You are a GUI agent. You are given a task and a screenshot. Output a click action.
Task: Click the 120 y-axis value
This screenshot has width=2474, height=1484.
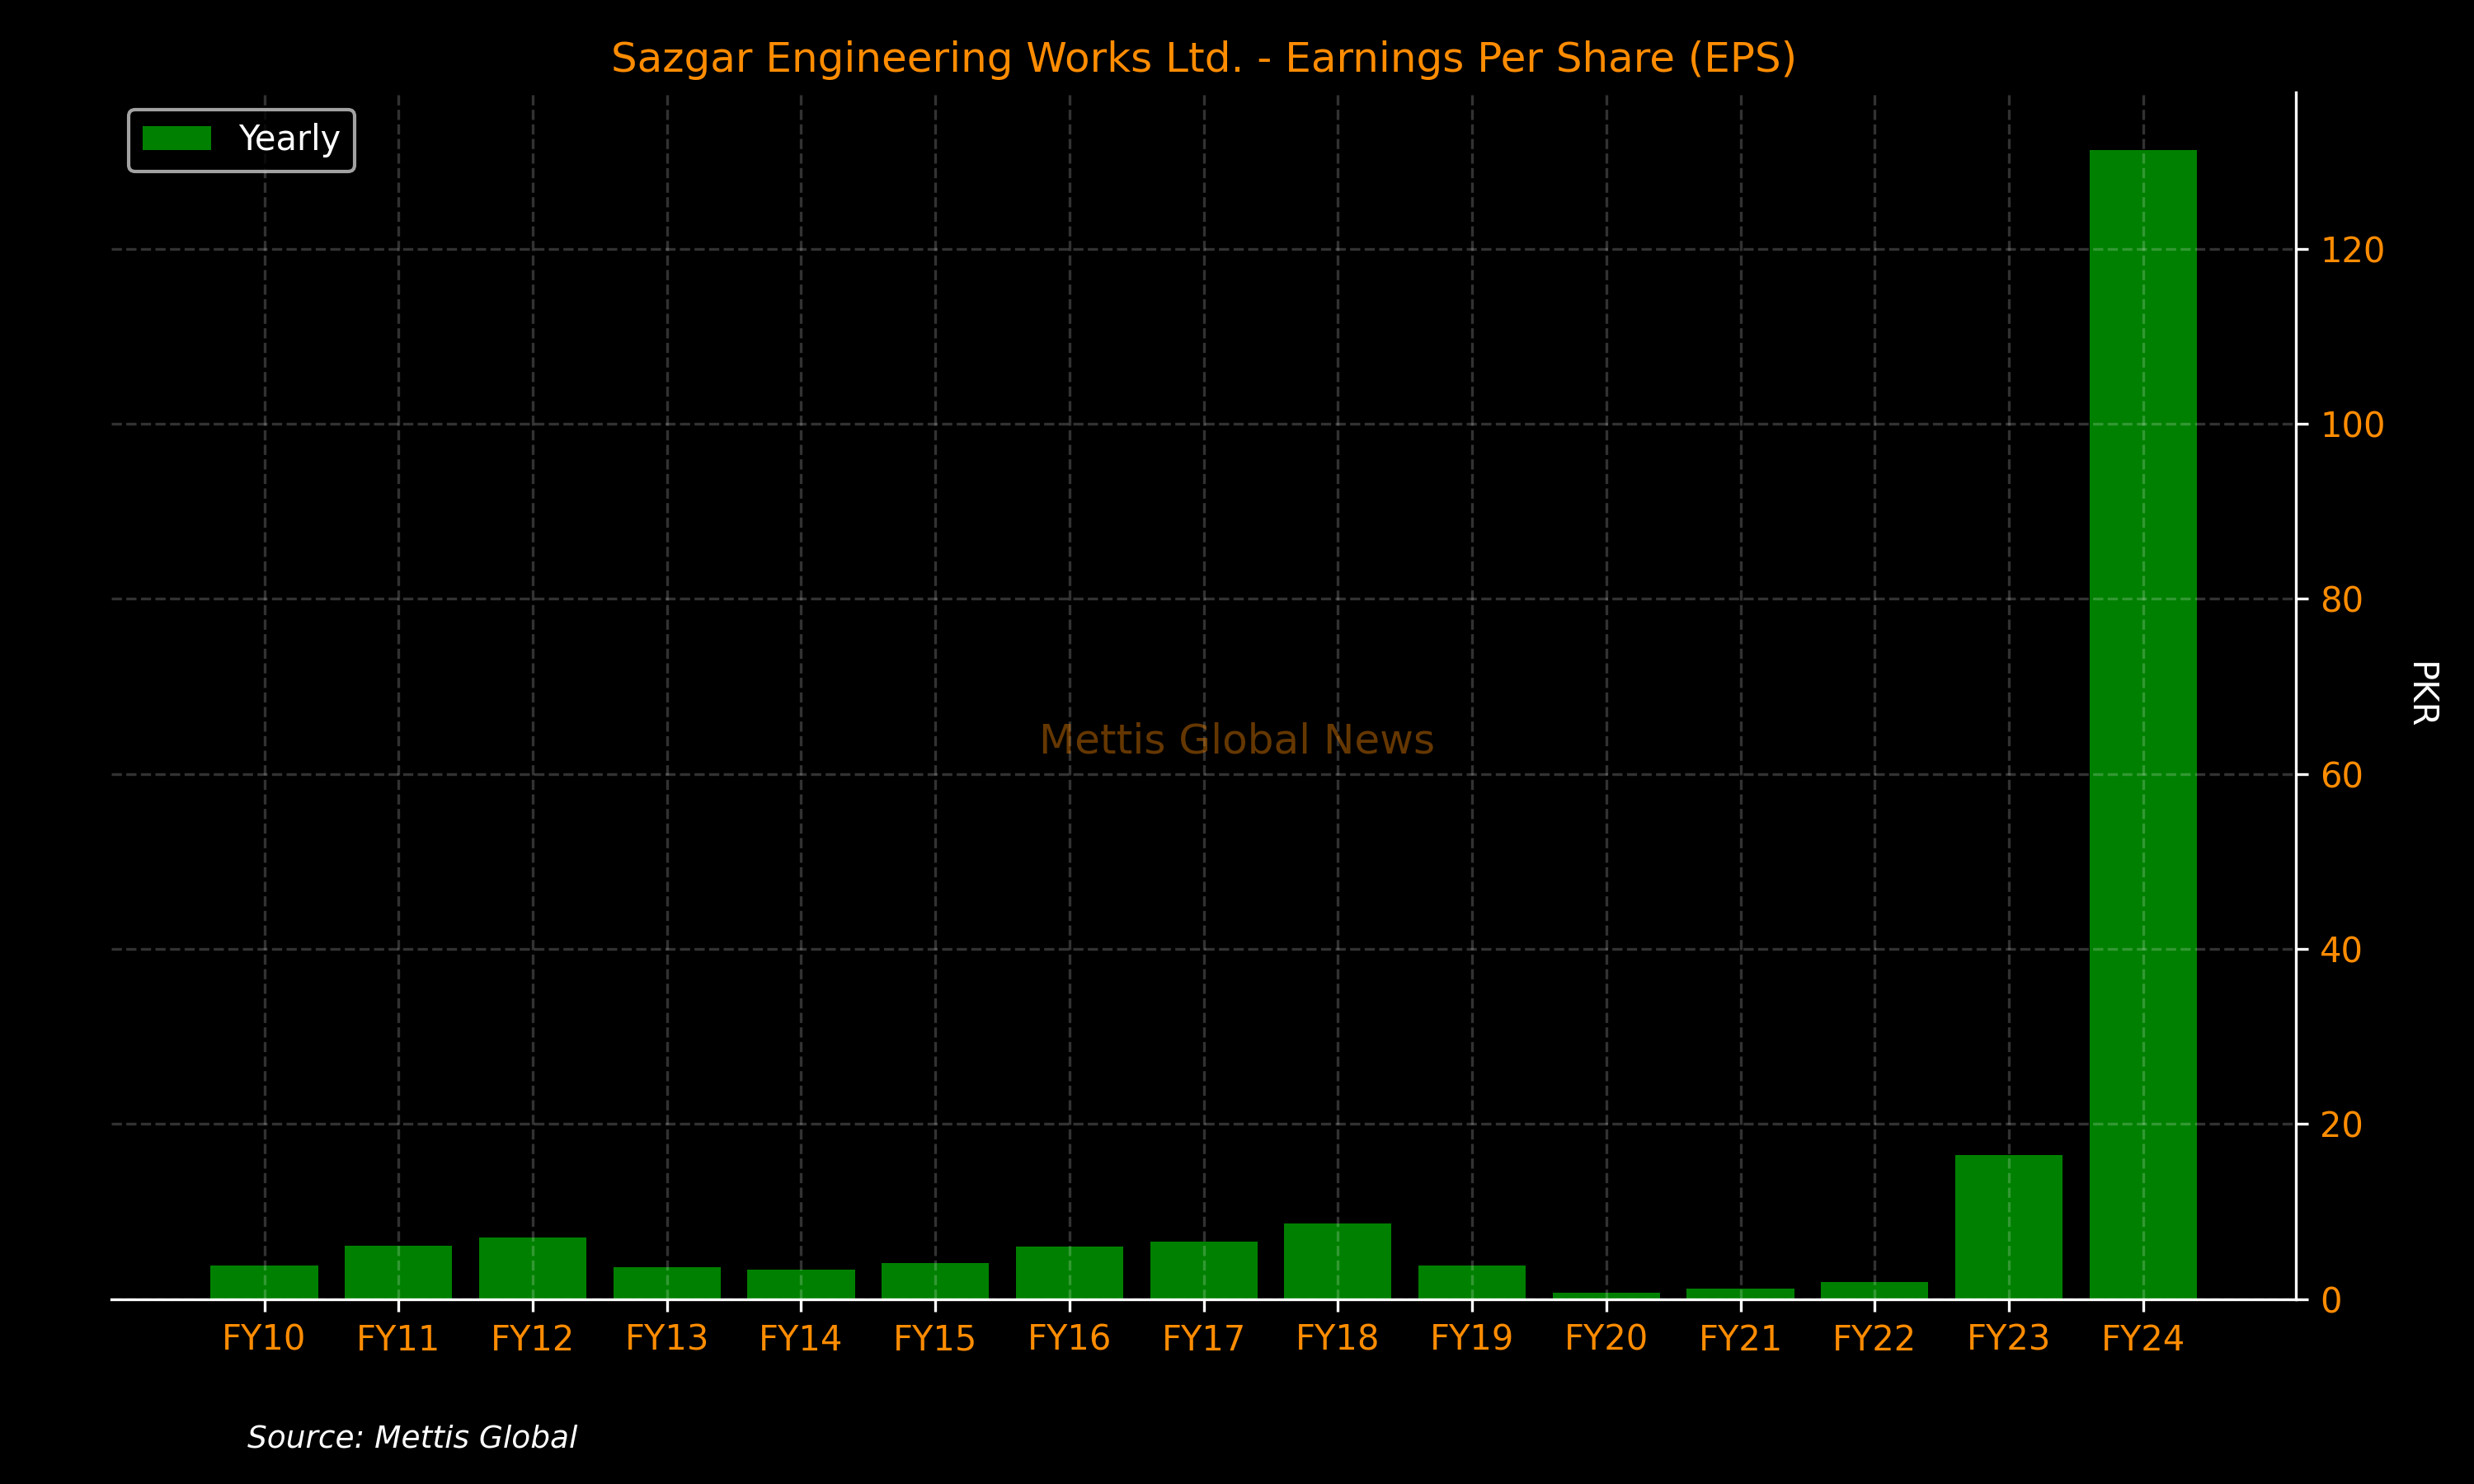(x=2352, y=250)
